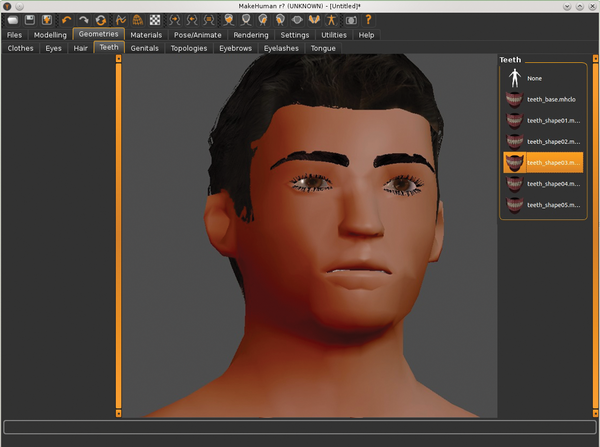Choose None in the Teeth list

click(543, 78)
